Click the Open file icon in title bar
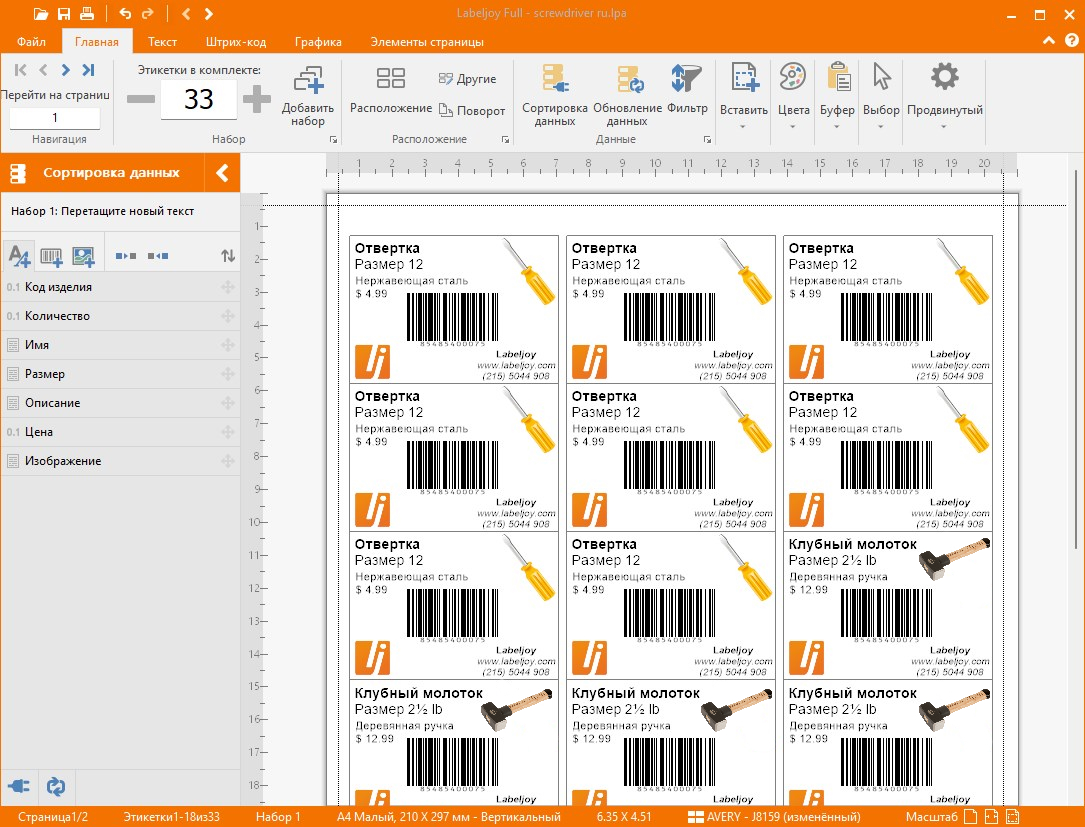Image resolution: width=1085 pixels, height=827 pixels. (41, 13)
